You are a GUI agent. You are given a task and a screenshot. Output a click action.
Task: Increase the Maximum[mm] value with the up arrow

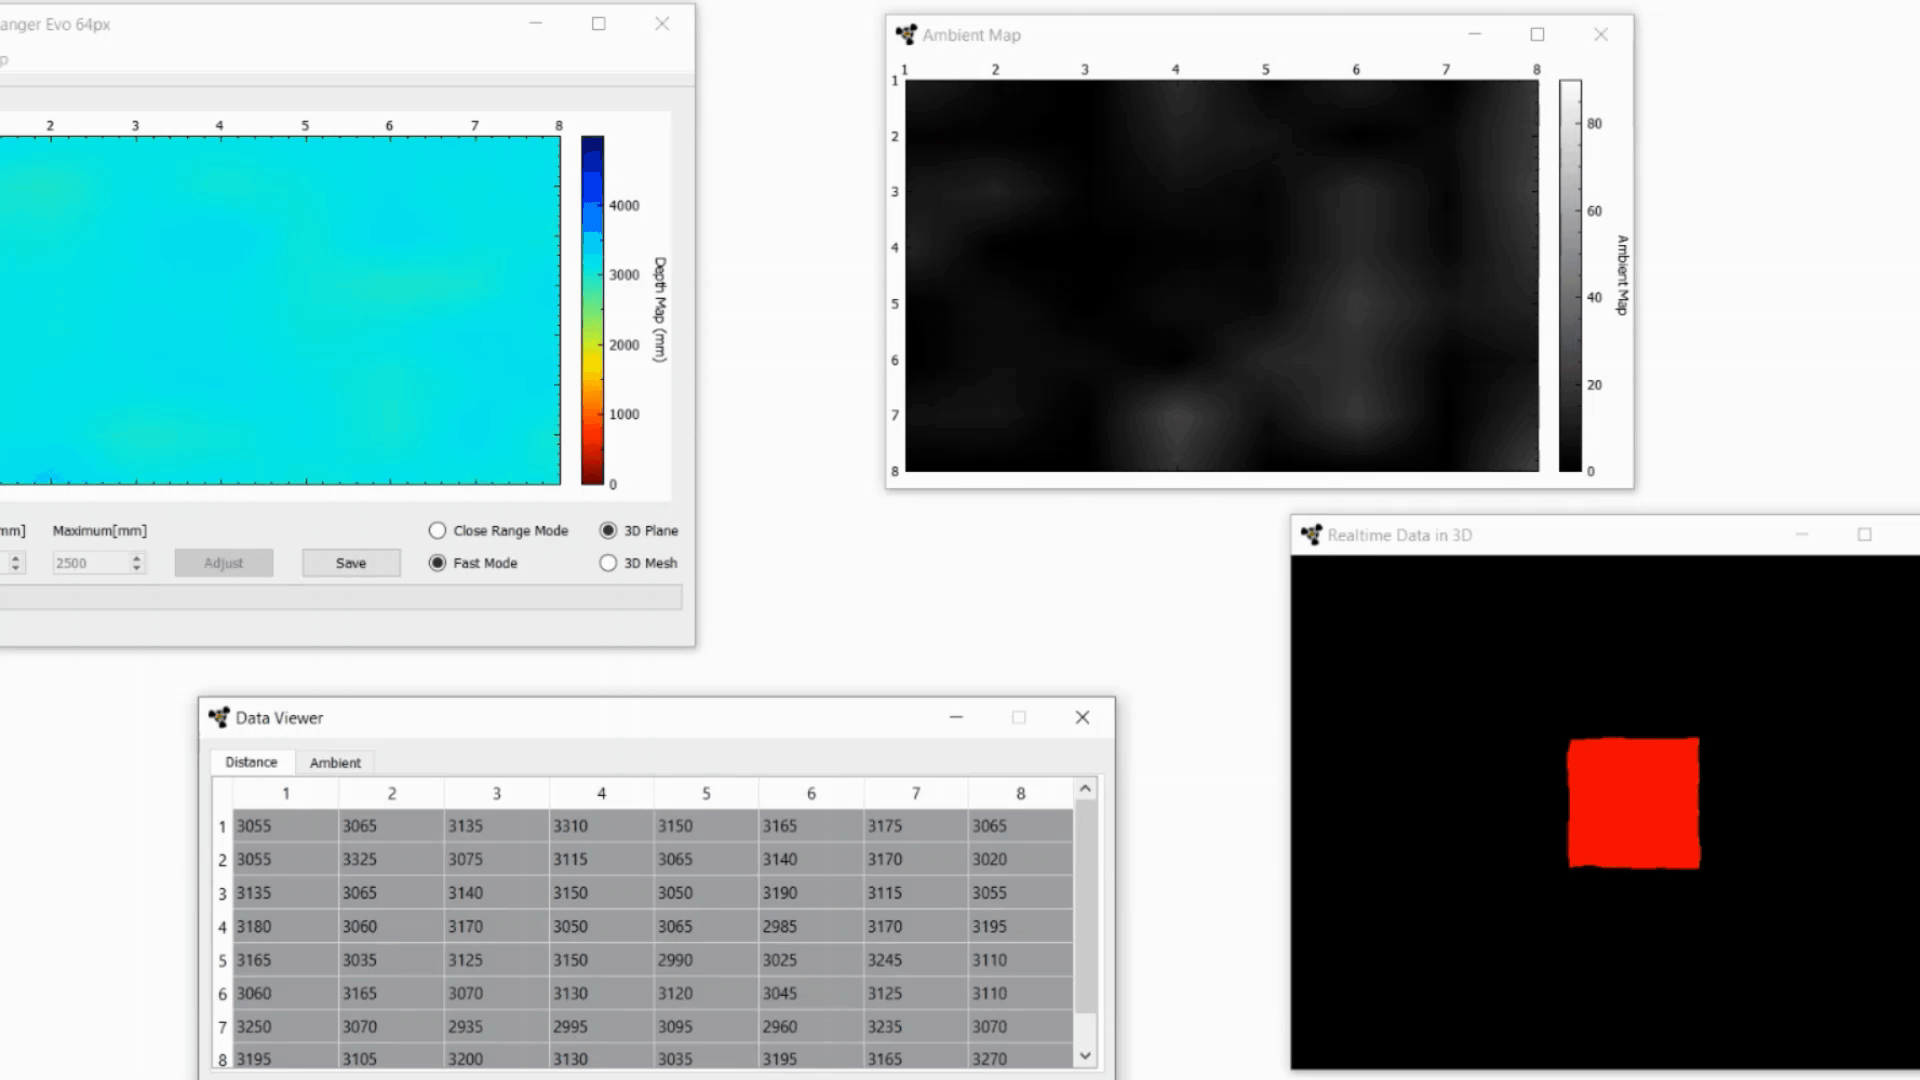tap(137, 558)
